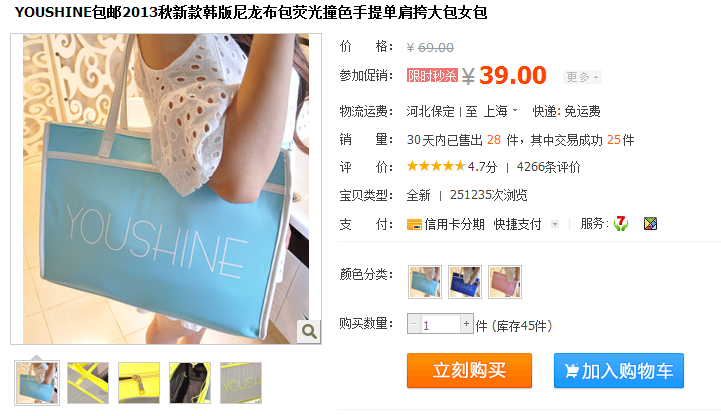Select the yellow zipper detail thumbnail

[139, 383]
